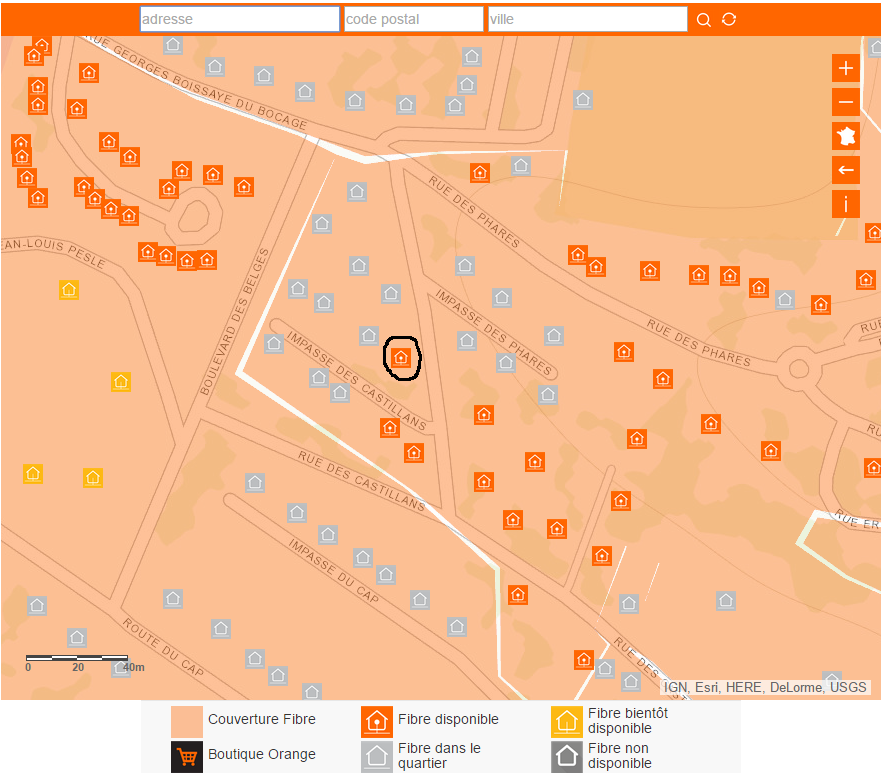The image size is (881, 773).
Task: Click the circled orange fibre house marker
Action: pyautogui.click(x=401, y=358)
